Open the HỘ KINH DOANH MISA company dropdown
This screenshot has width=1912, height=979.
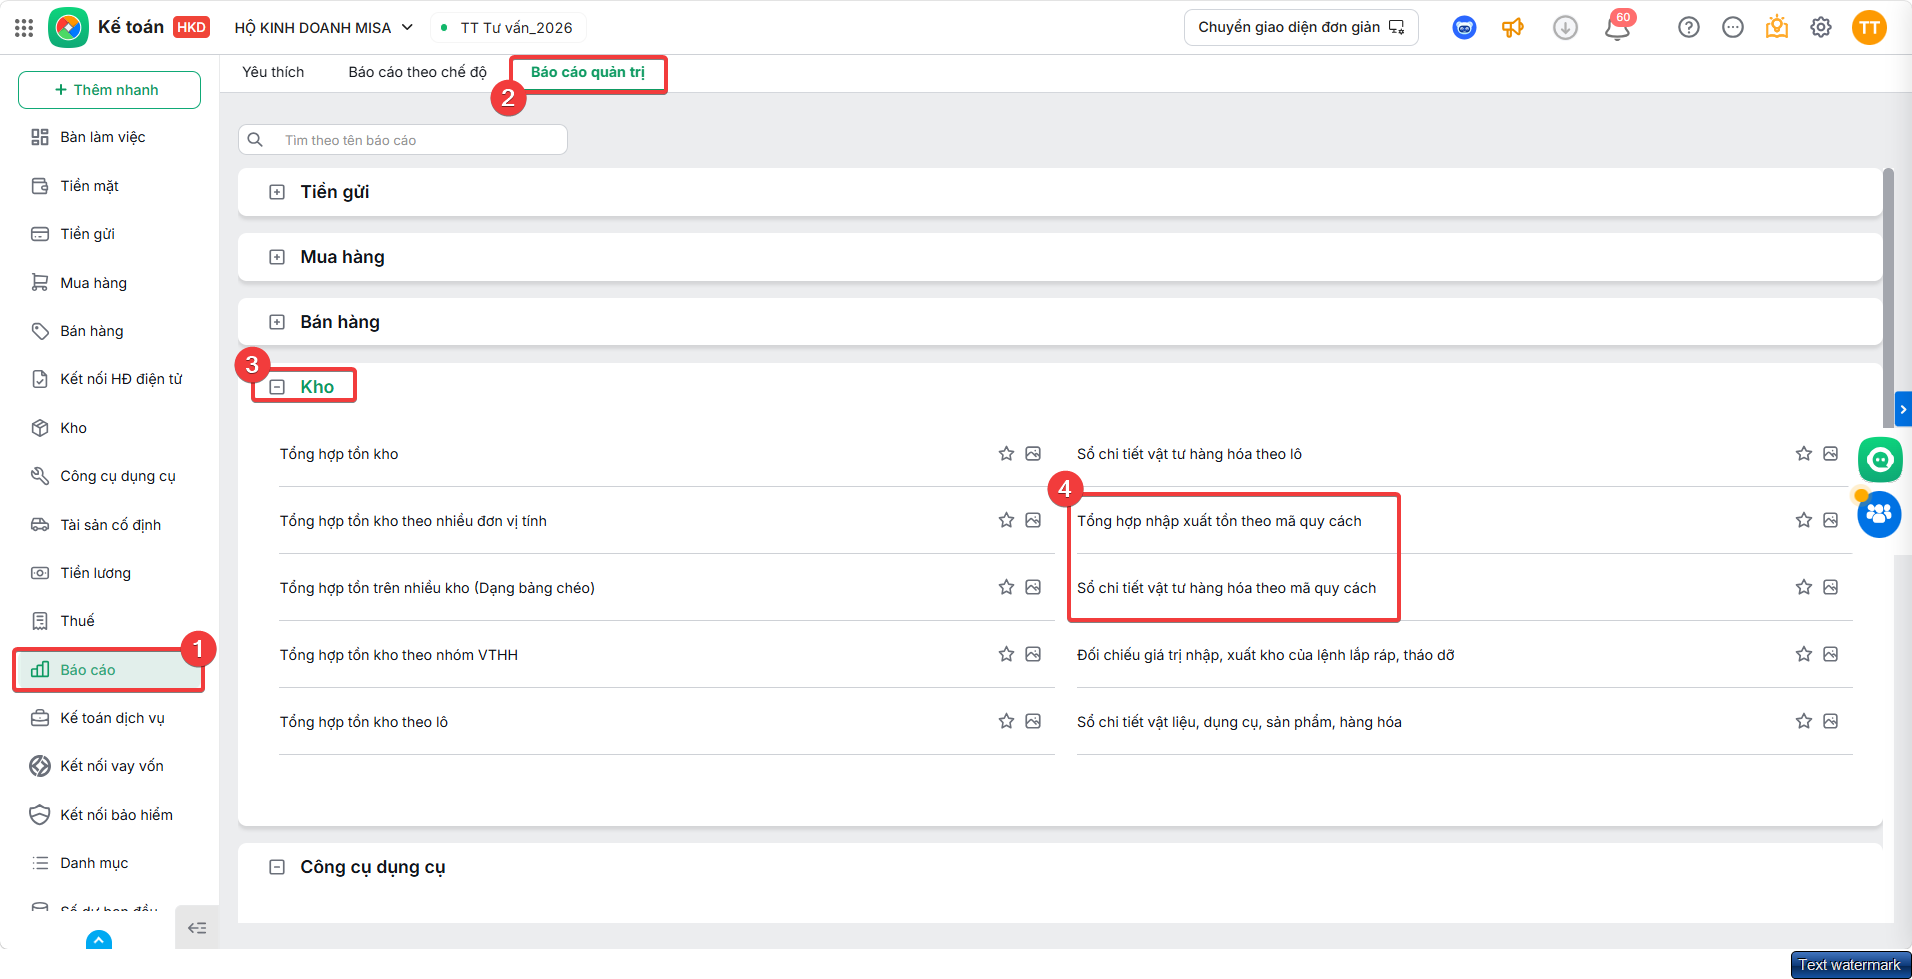tap(324, 28)
